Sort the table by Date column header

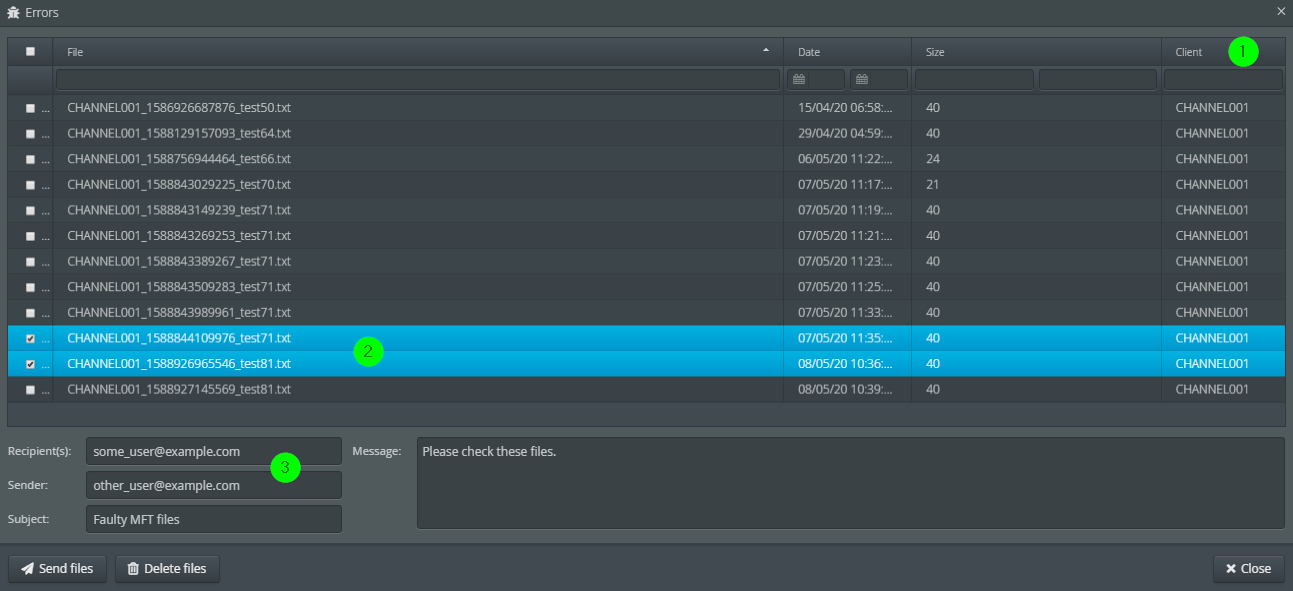[x=809, y=52]
